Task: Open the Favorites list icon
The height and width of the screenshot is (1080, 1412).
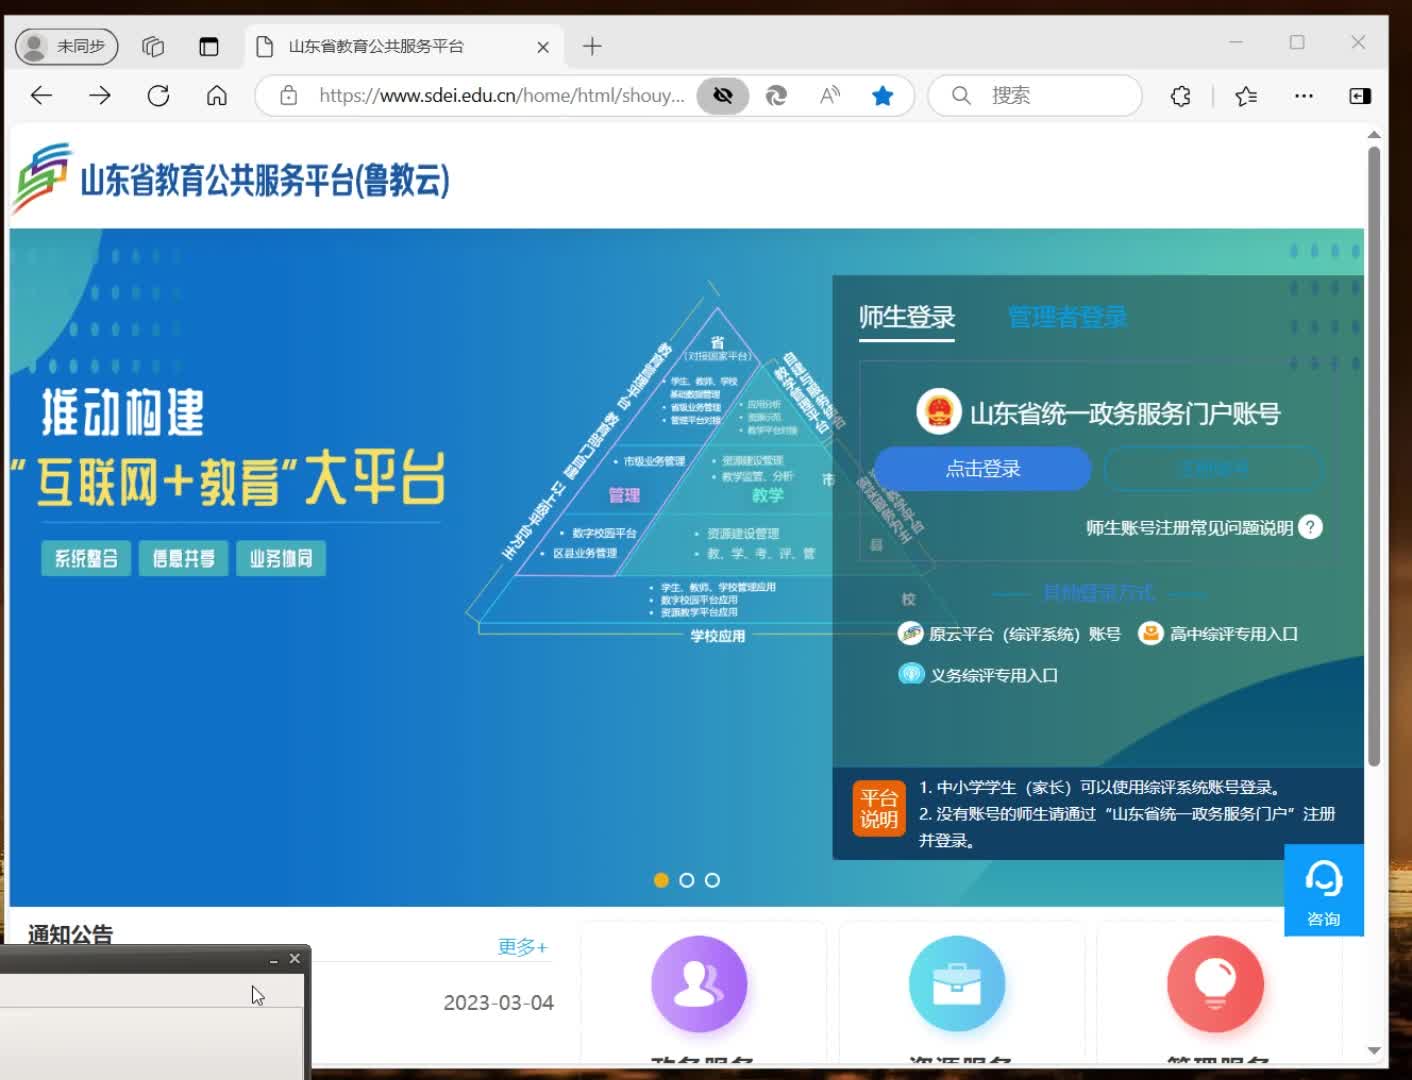Action: (x=1246, y=96)
